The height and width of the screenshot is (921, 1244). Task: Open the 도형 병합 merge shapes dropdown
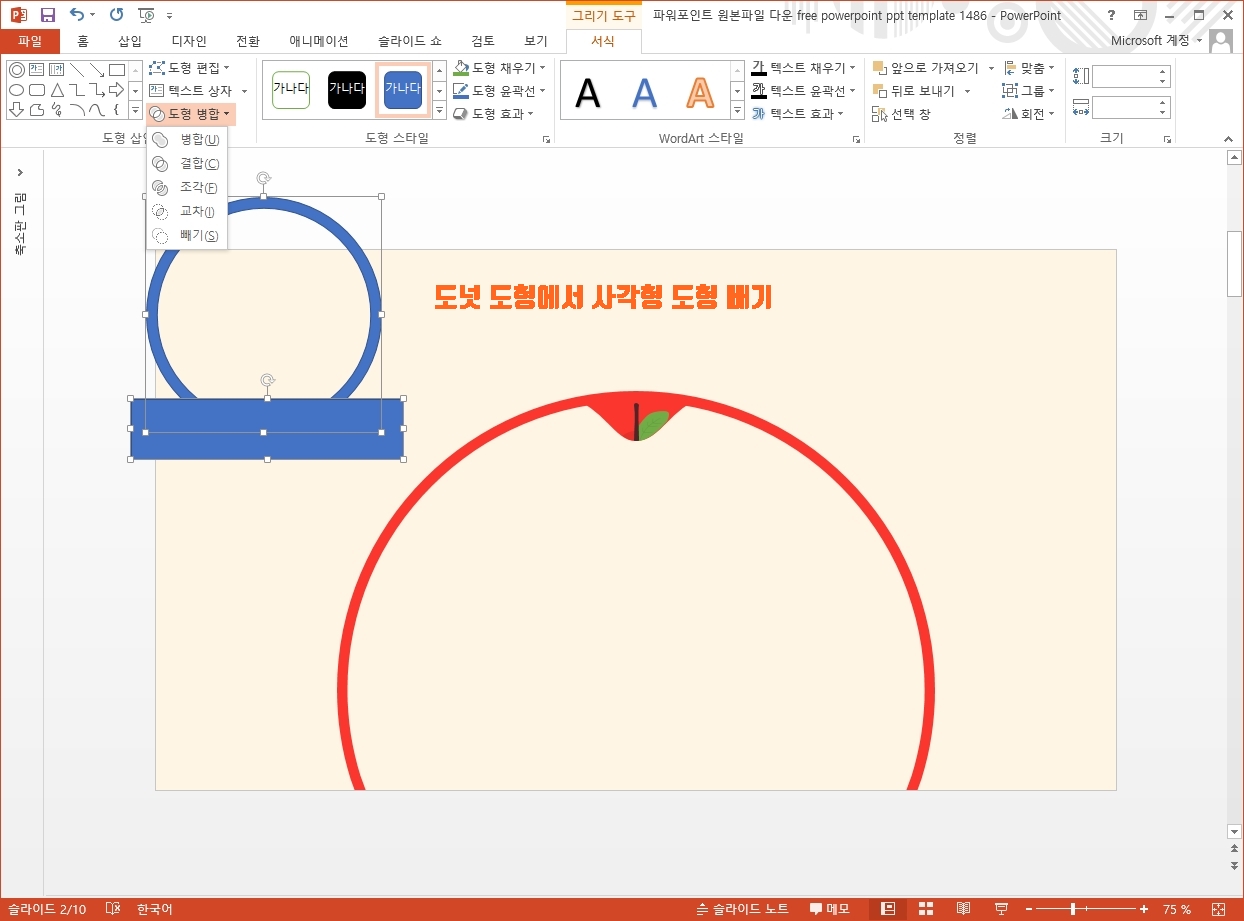click(191, 114)
